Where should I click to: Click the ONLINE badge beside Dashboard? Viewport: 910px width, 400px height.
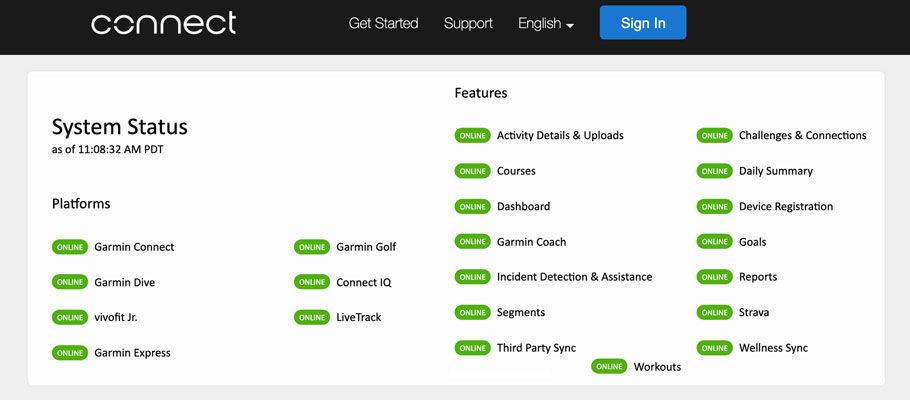pos(472,206)
